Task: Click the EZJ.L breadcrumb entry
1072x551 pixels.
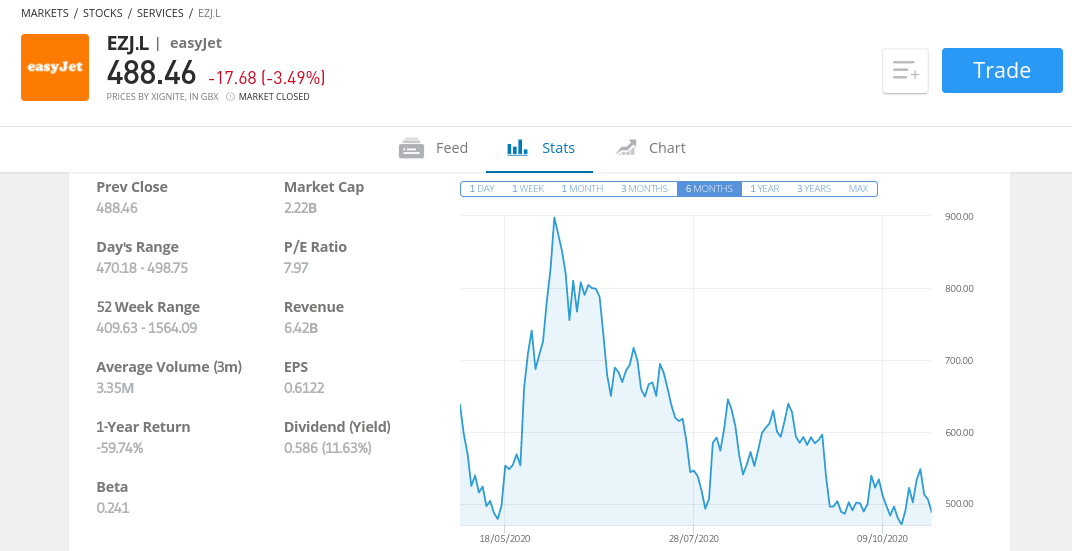Action: (209, 13)
